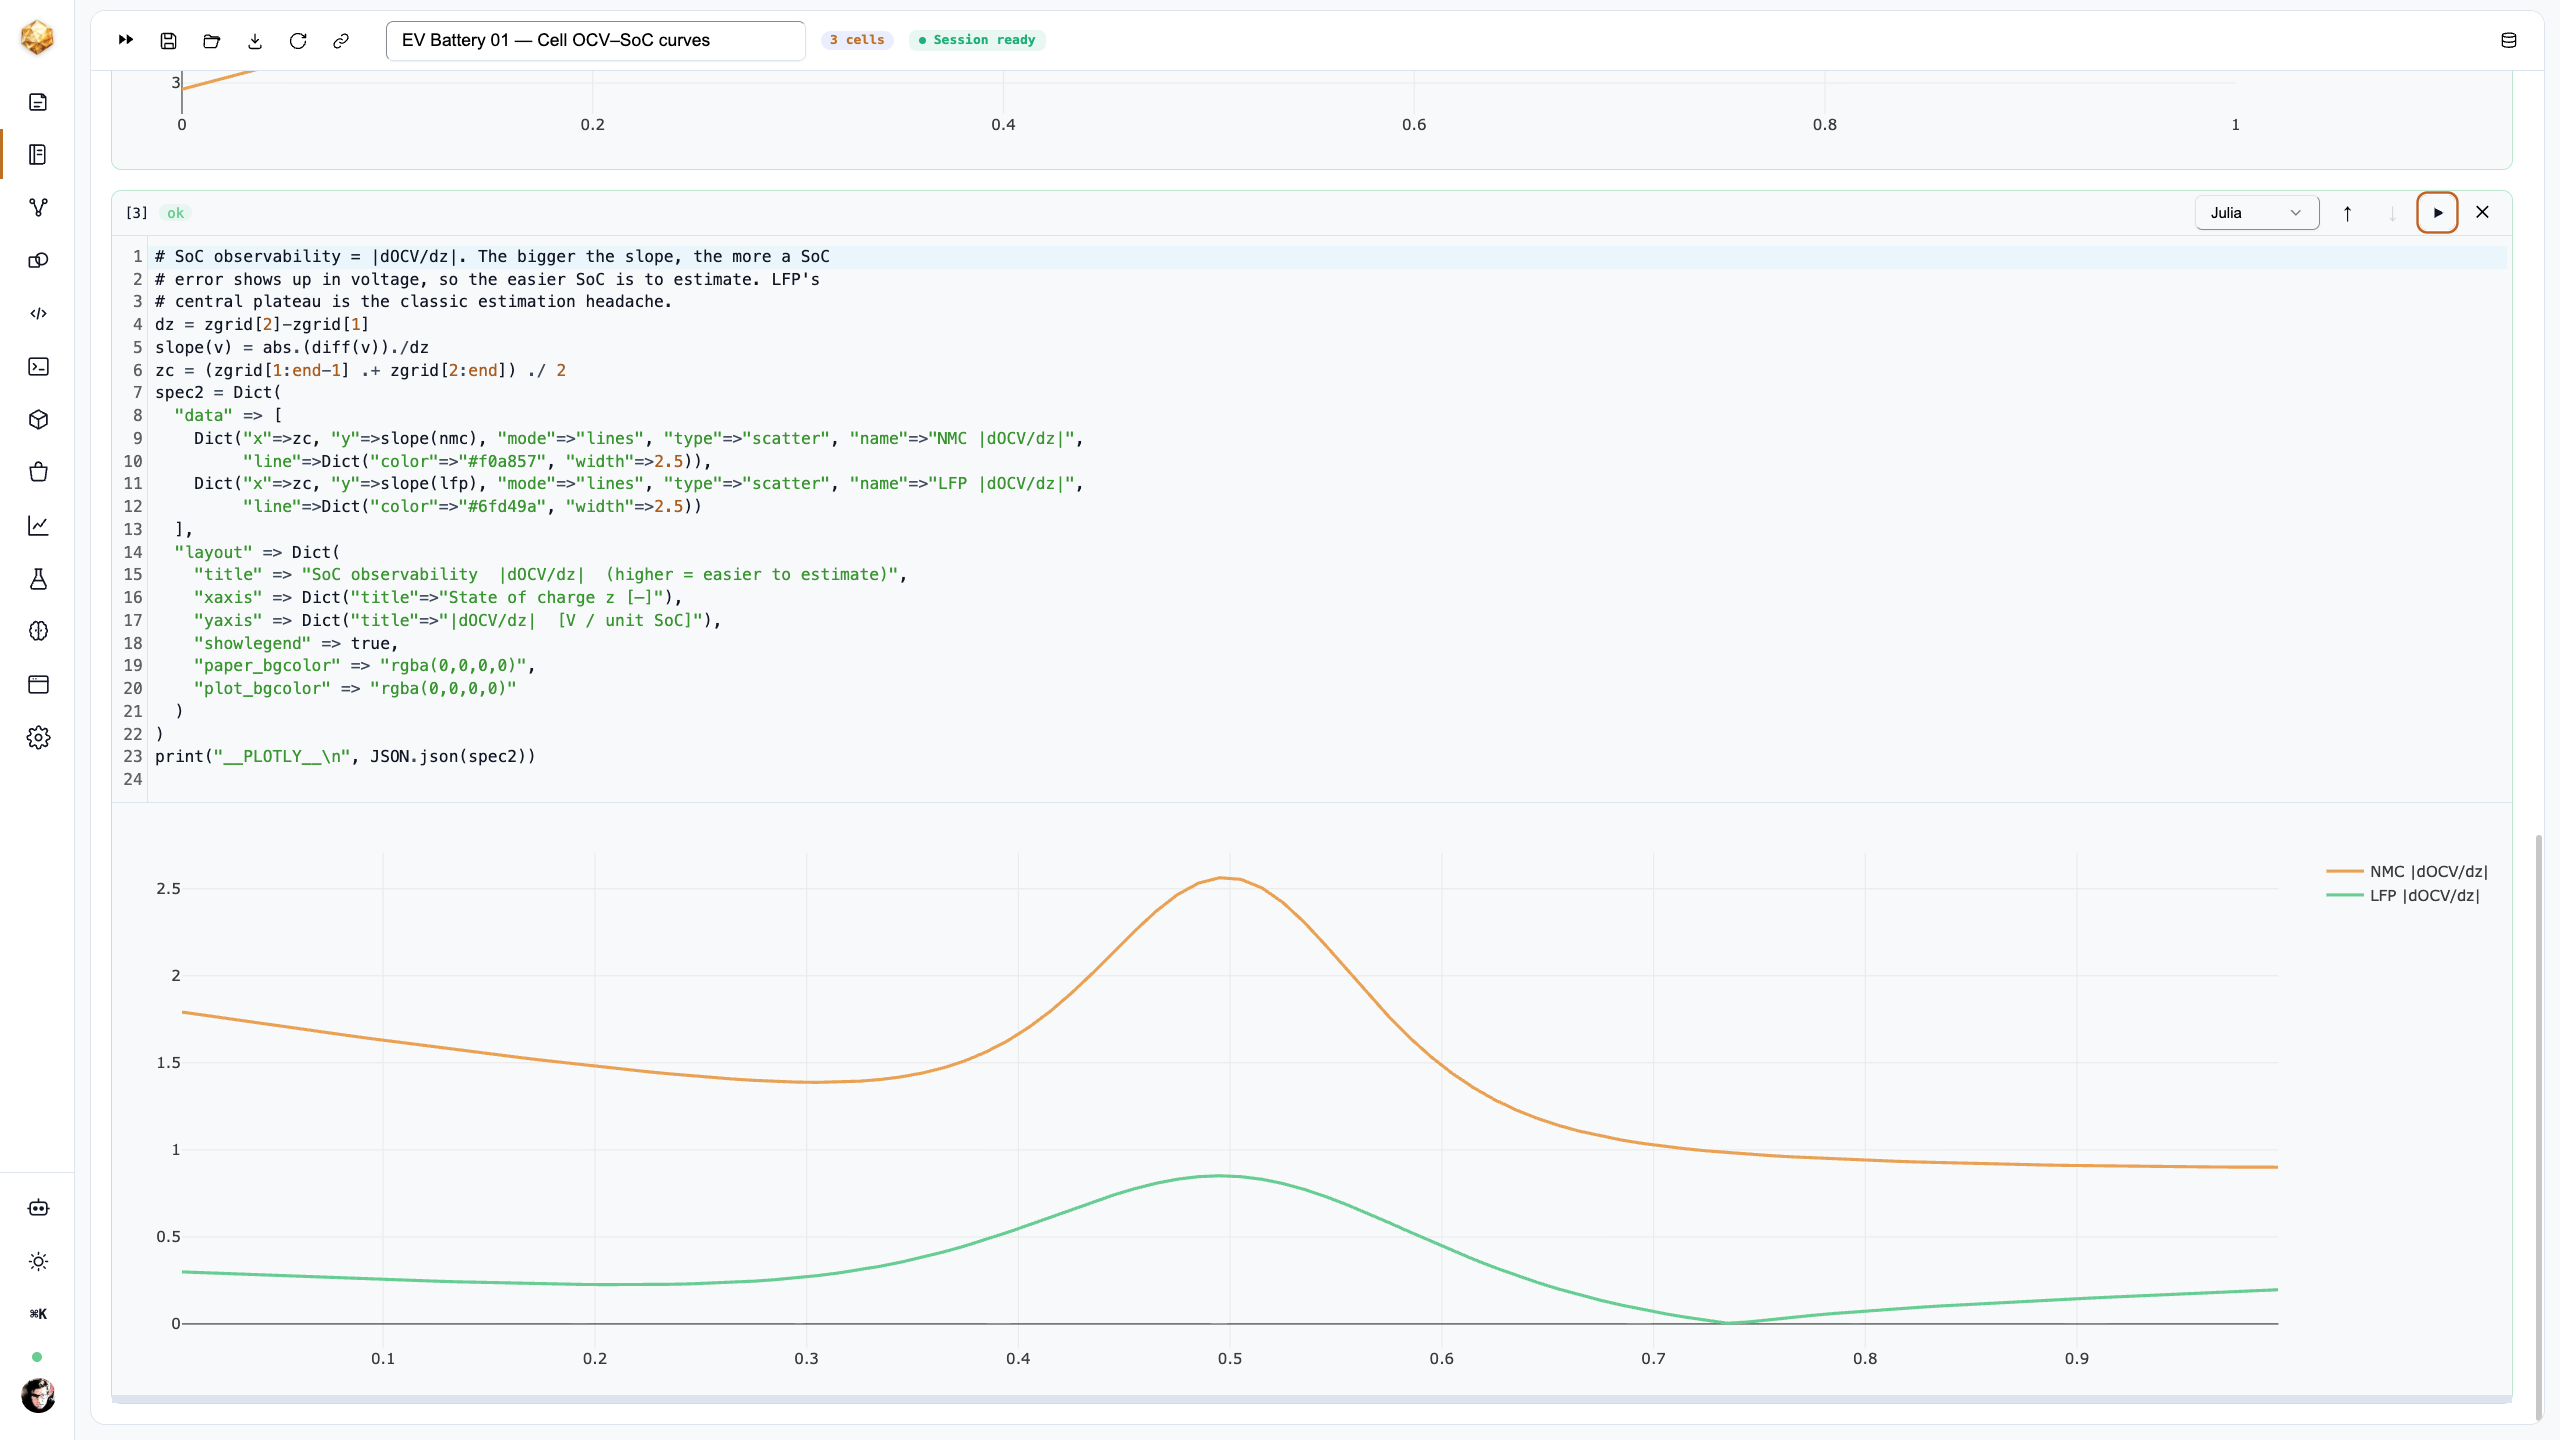2560x1440 pixels.
Task: Open the lab flask sidebar icon
Action: tap(38, 579)
